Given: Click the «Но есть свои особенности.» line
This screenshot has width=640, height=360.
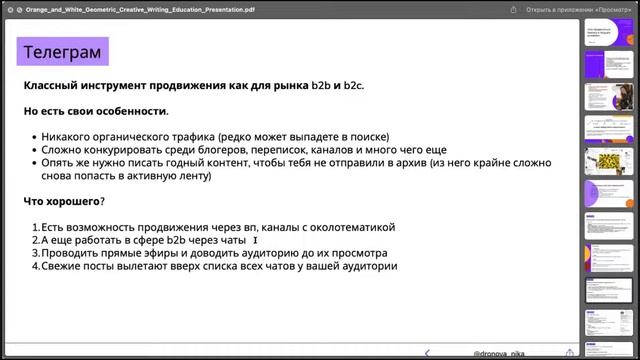Looking at the screenshot, I should pos(96,111).
